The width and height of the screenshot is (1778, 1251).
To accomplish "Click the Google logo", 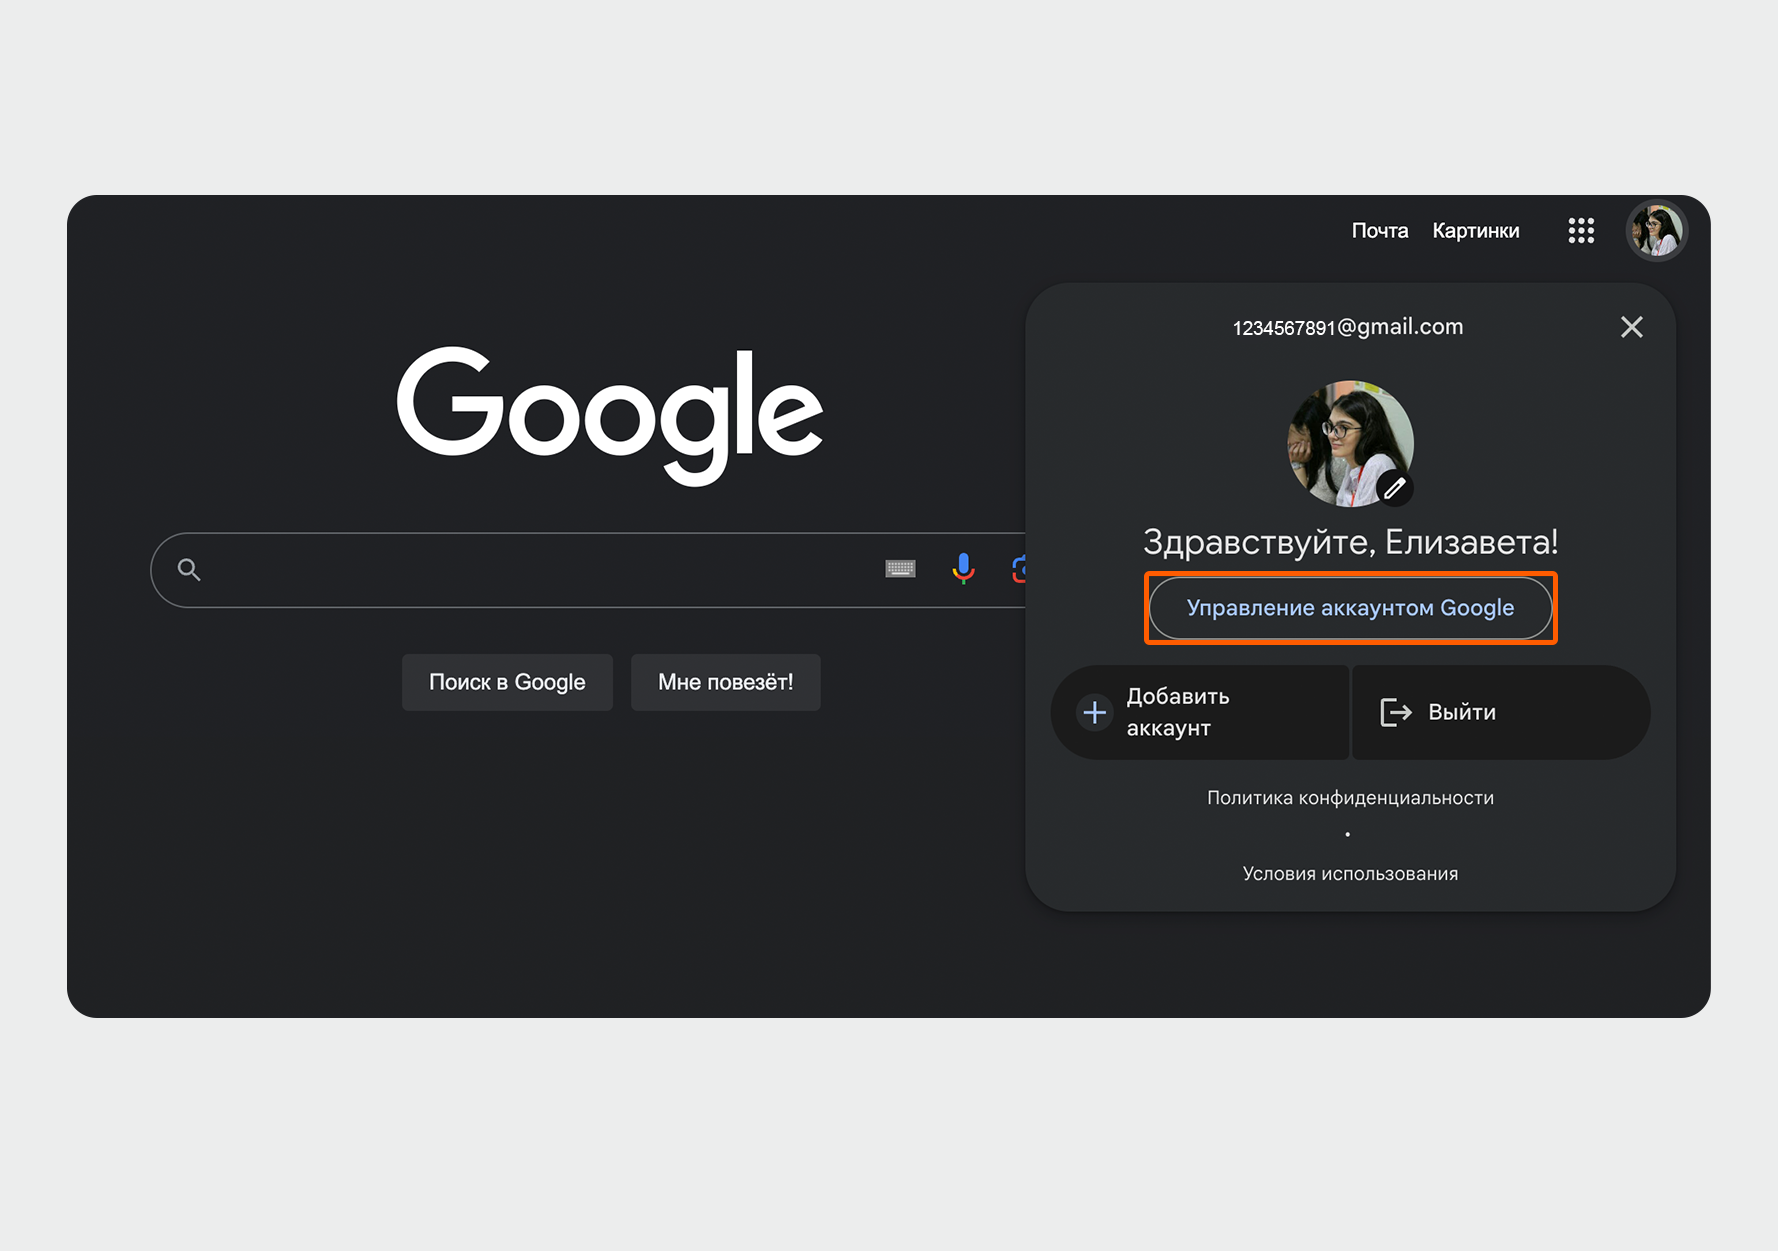I will point(610,415).
